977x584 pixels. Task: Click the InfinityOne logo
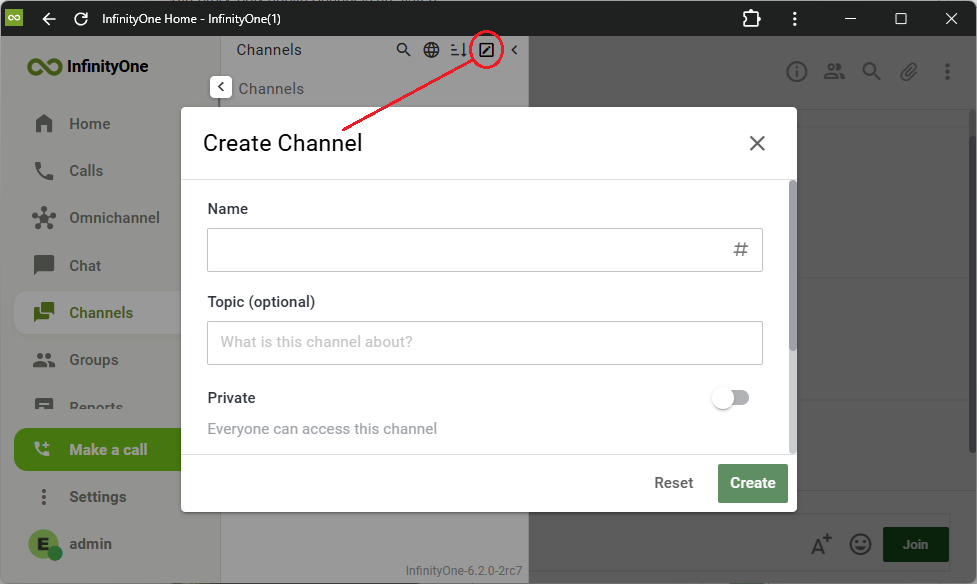(x=88, y=67)
